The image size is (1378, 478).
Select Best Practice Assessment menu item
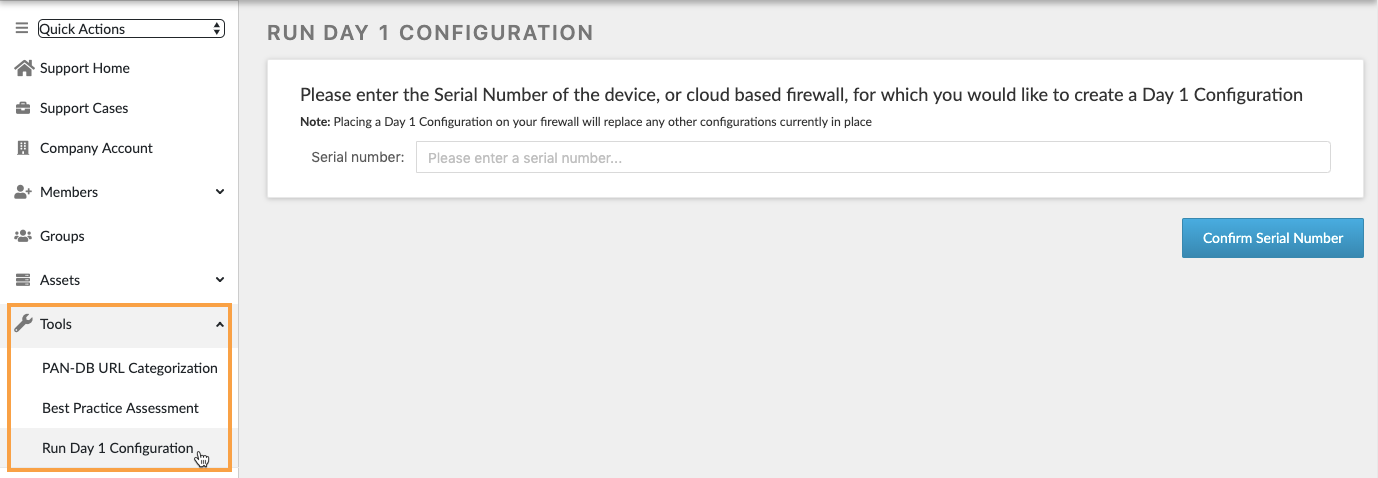[x=120, y=408]
